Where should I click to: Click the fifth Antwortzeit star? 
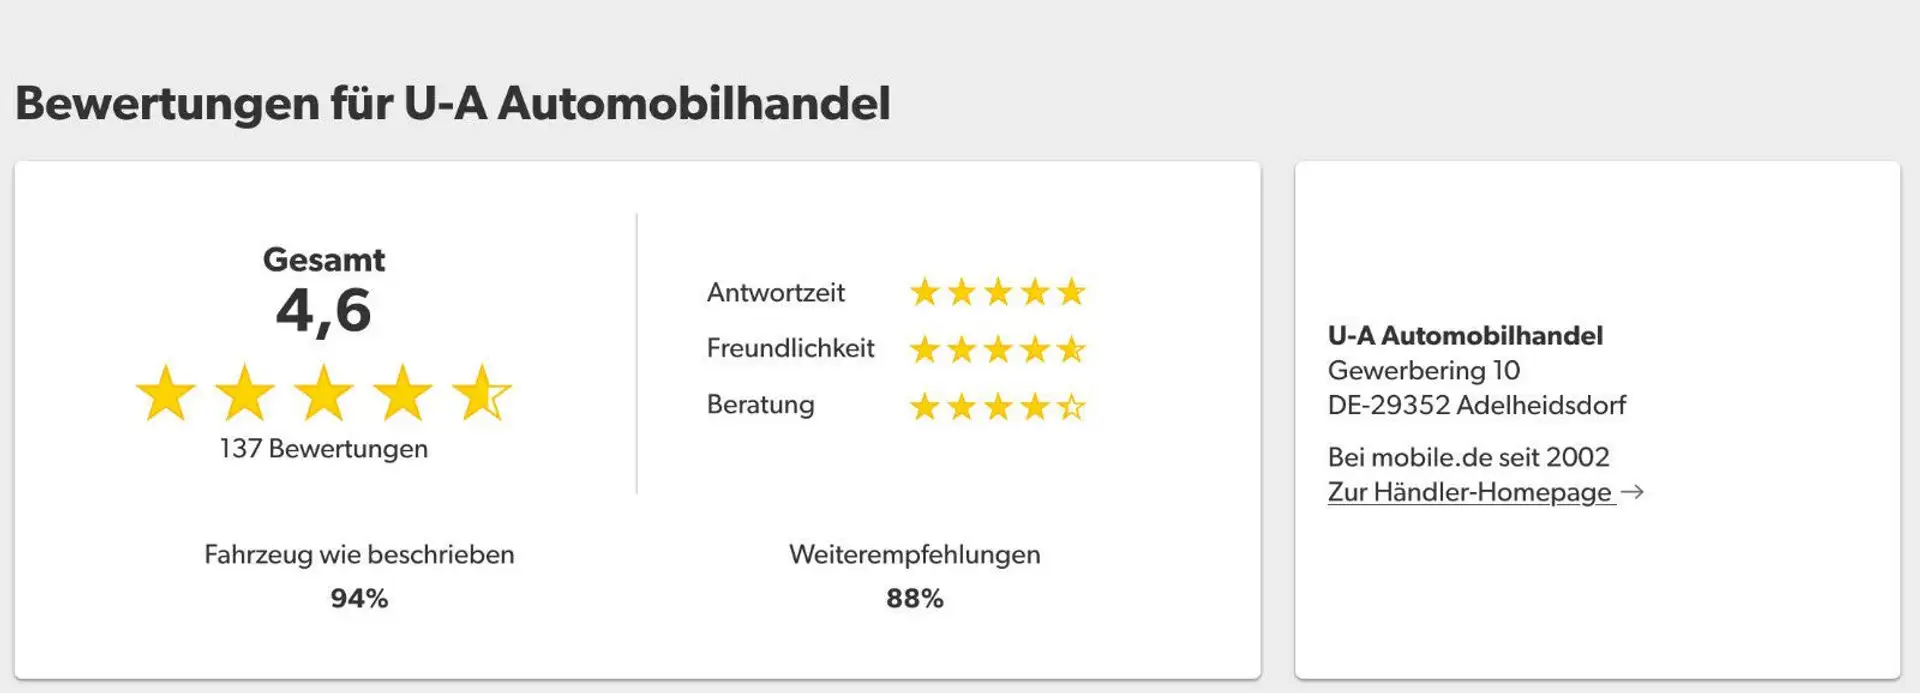click(1071, 292)
